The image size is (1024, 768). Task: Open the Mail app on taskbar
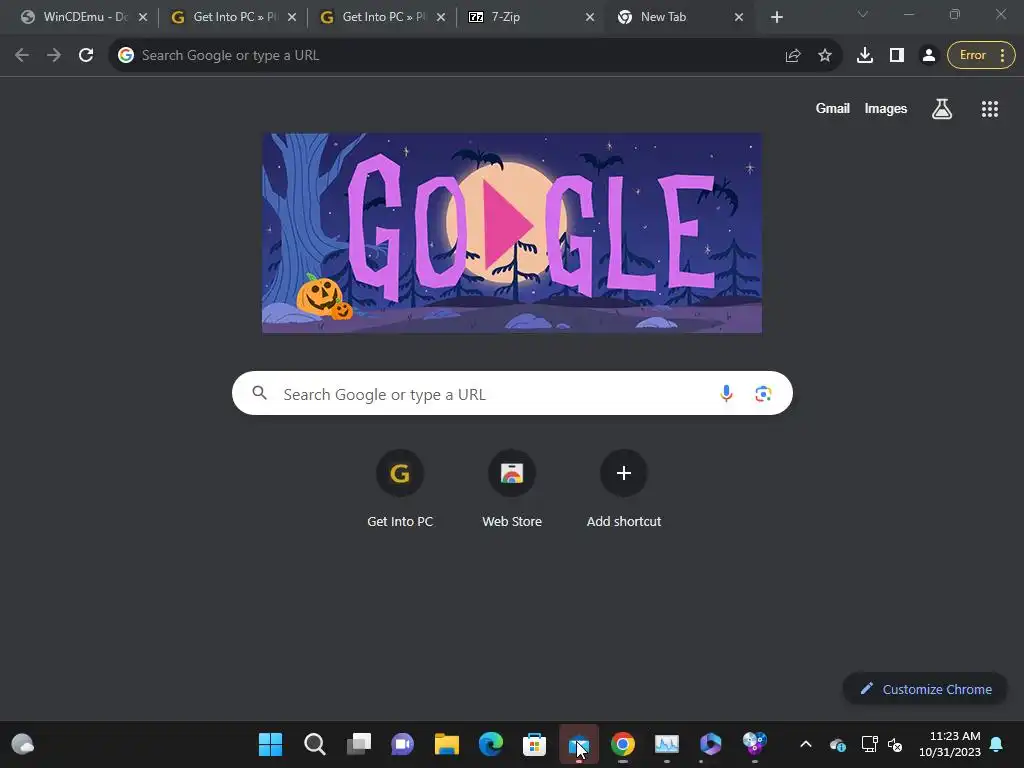579,744
